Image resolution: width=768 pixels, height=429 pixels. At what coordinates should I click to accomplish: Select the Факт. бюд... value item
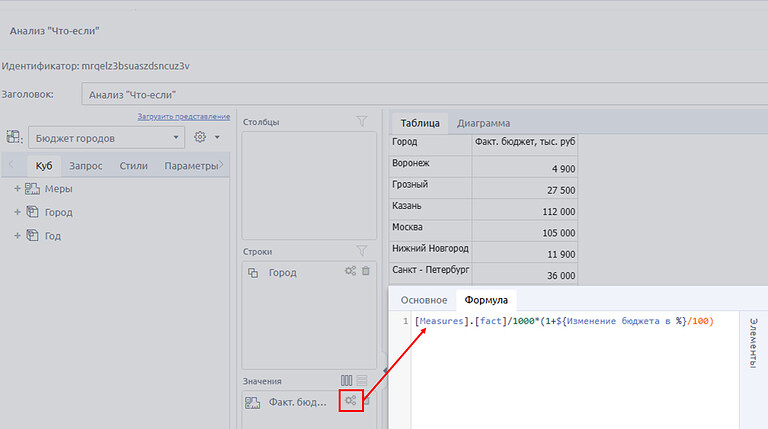297,402
